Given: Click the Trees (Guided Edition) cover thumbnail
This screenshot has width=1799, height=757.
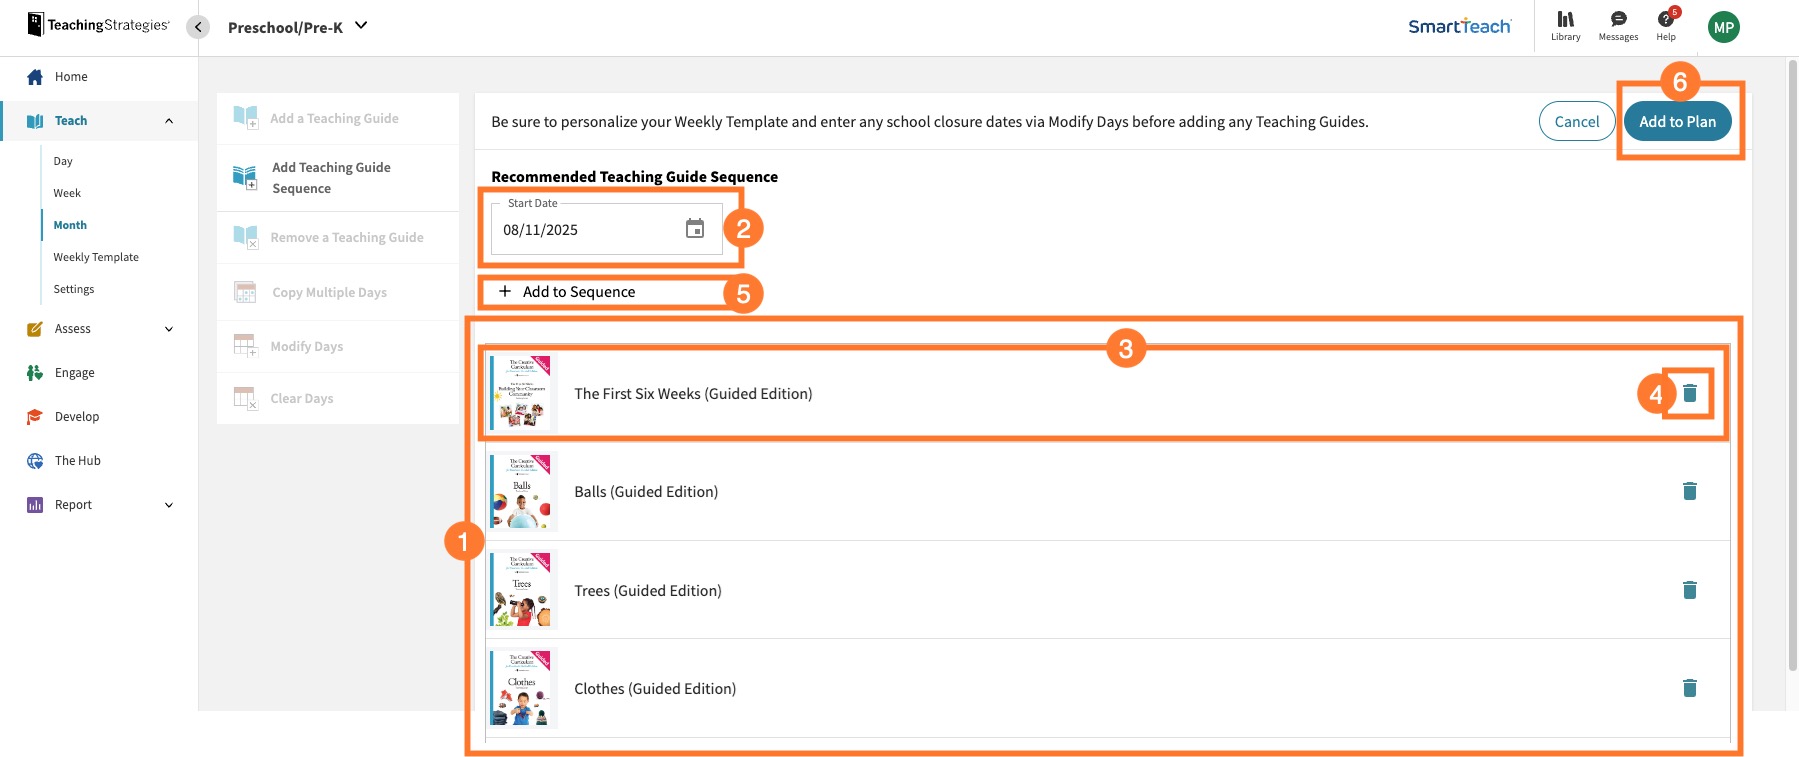Looking at the screenshot, I should 520,589.
